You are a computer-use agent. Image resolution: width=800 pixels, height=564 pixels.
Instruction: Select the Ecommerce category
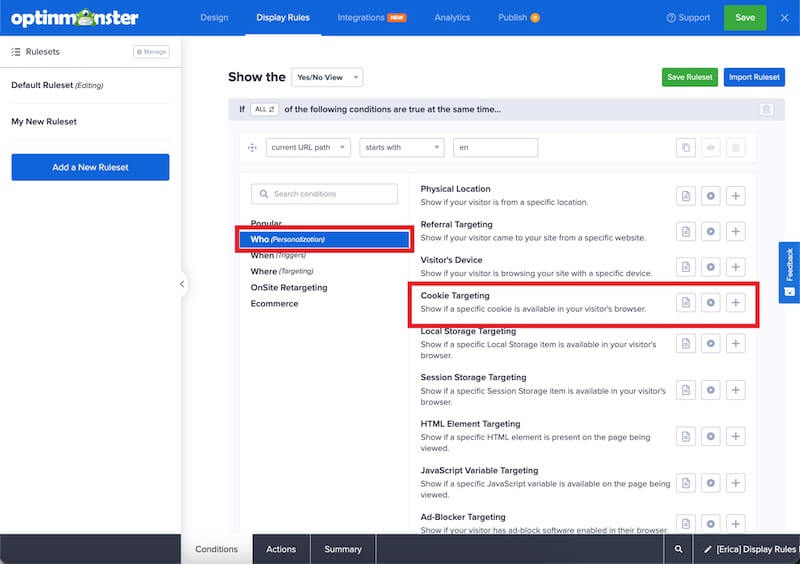(x=274, y=304)
